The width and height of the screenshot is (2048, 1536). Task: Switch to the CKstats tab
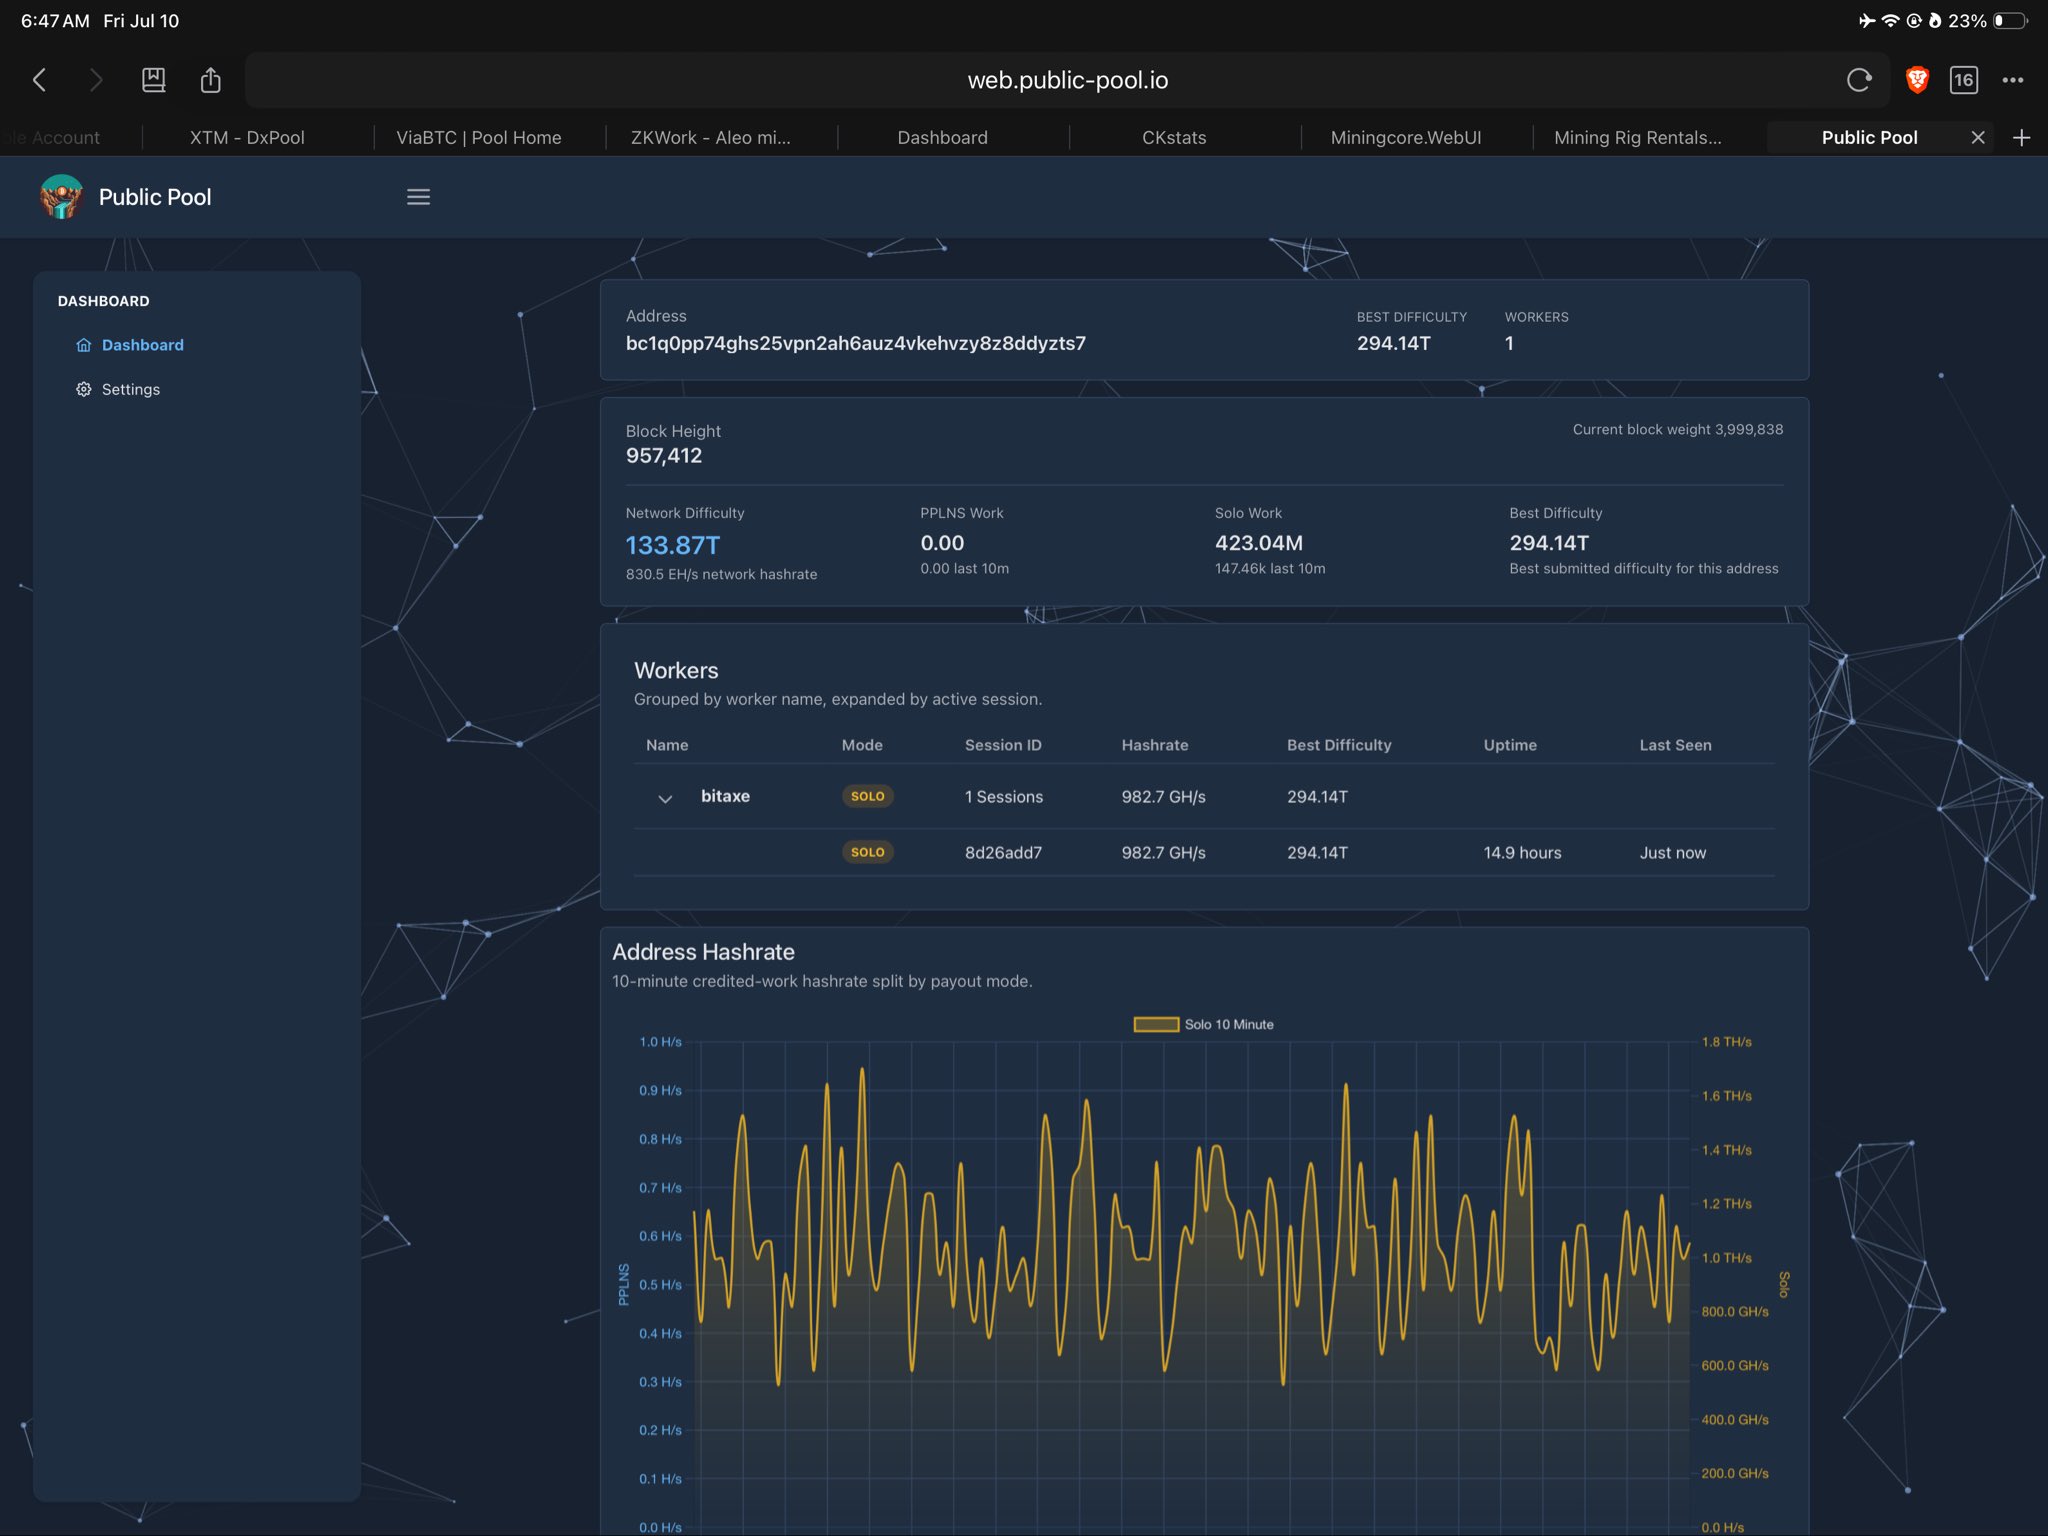[1175, 138]
